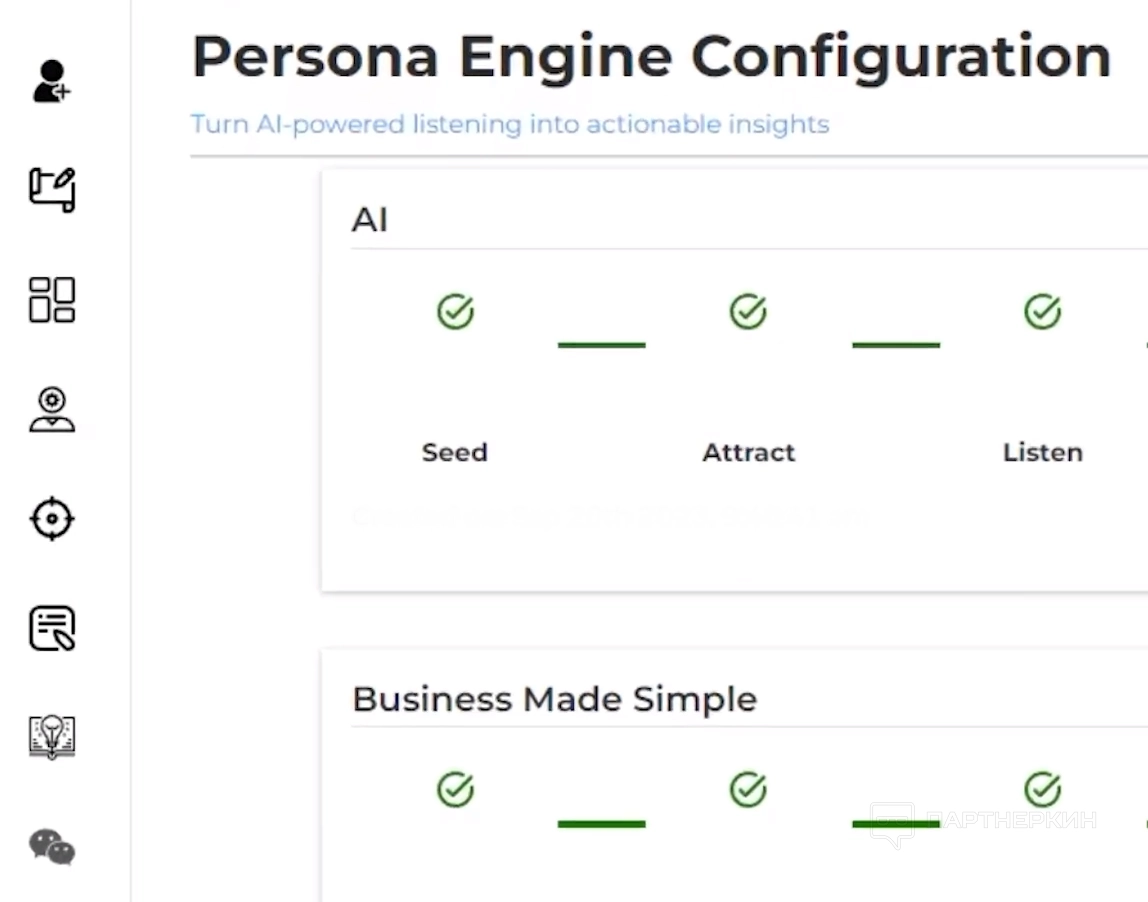Select the Seed step label
1148x902 pixels.
point(455,452)
